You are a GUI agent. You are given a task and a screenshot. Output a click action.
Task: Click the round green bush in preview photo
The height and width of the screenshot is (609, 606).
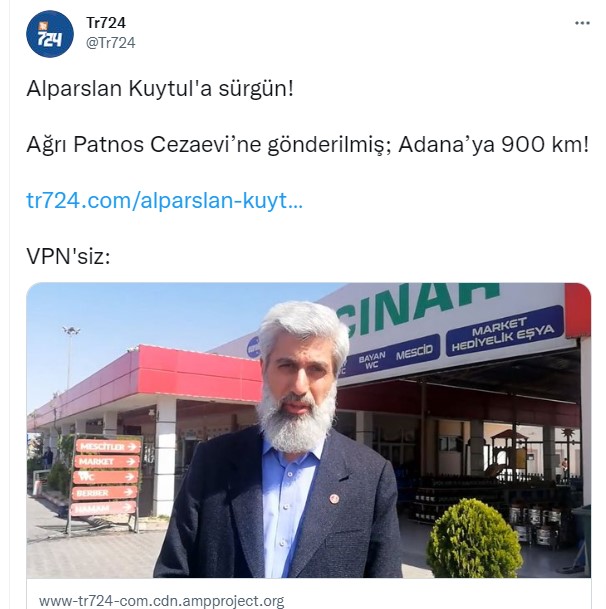[x=473, y=538]
